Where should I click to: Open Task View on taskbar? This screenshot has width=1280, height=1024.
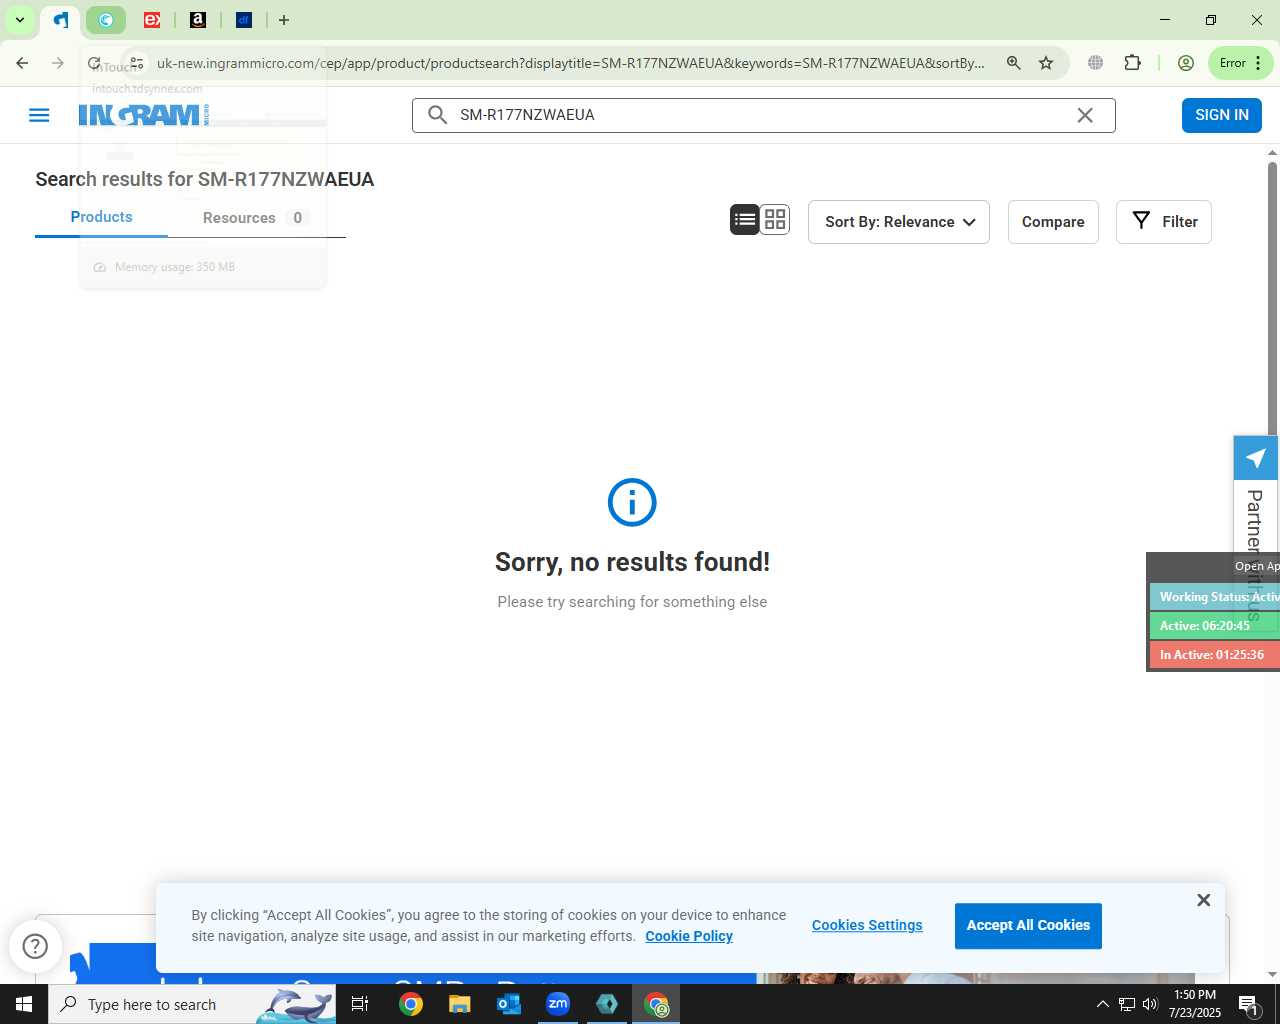point(360,1004)
